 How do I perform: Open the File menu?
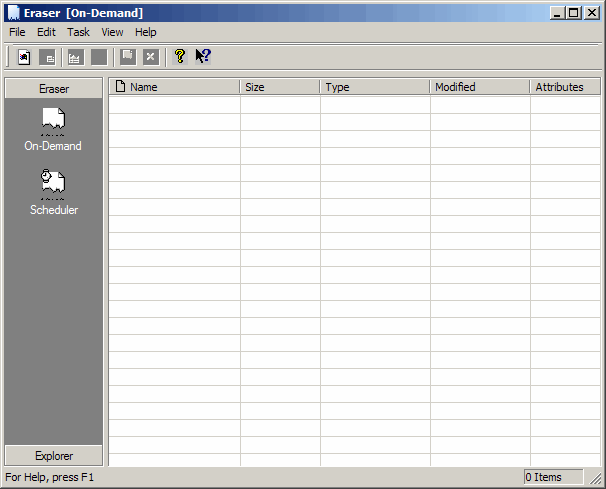(x=17, y=32)
